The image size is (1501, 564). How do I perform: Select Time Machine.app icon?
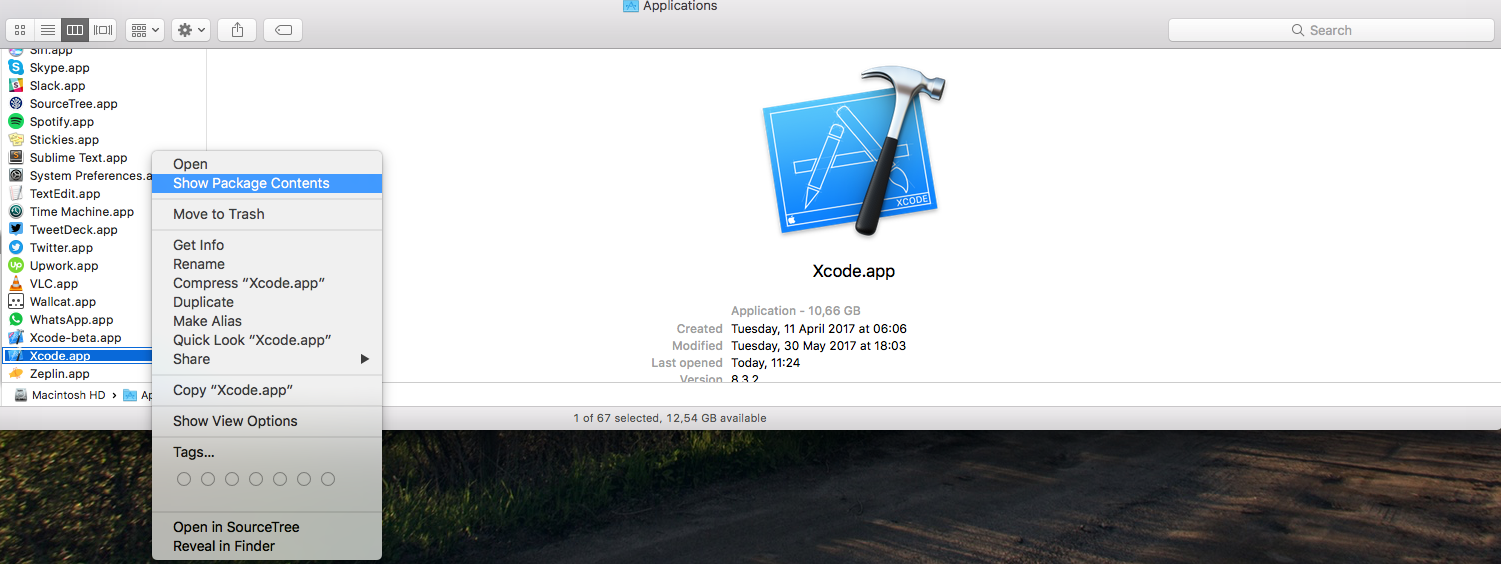click(x=16, y=212)
